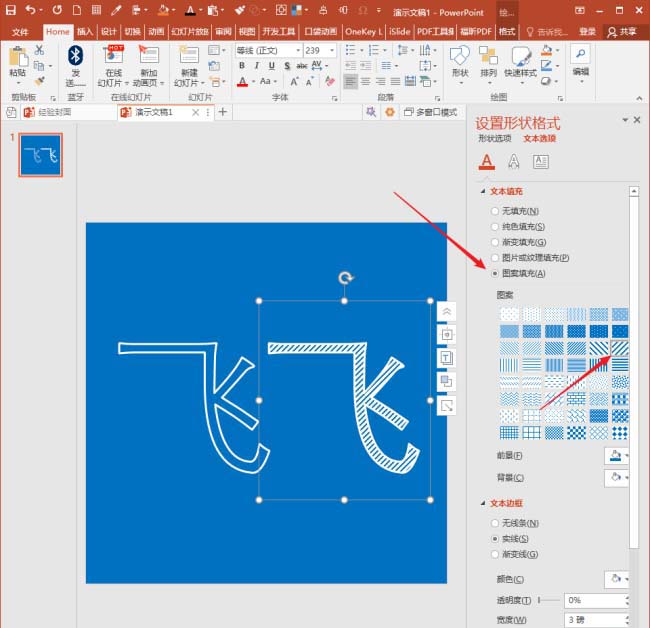Image resolution: width=650 pixels, height=628 pixels.
Task: Open the Foreground (前景) color dropdown
Action: click(x=616, y=455)
